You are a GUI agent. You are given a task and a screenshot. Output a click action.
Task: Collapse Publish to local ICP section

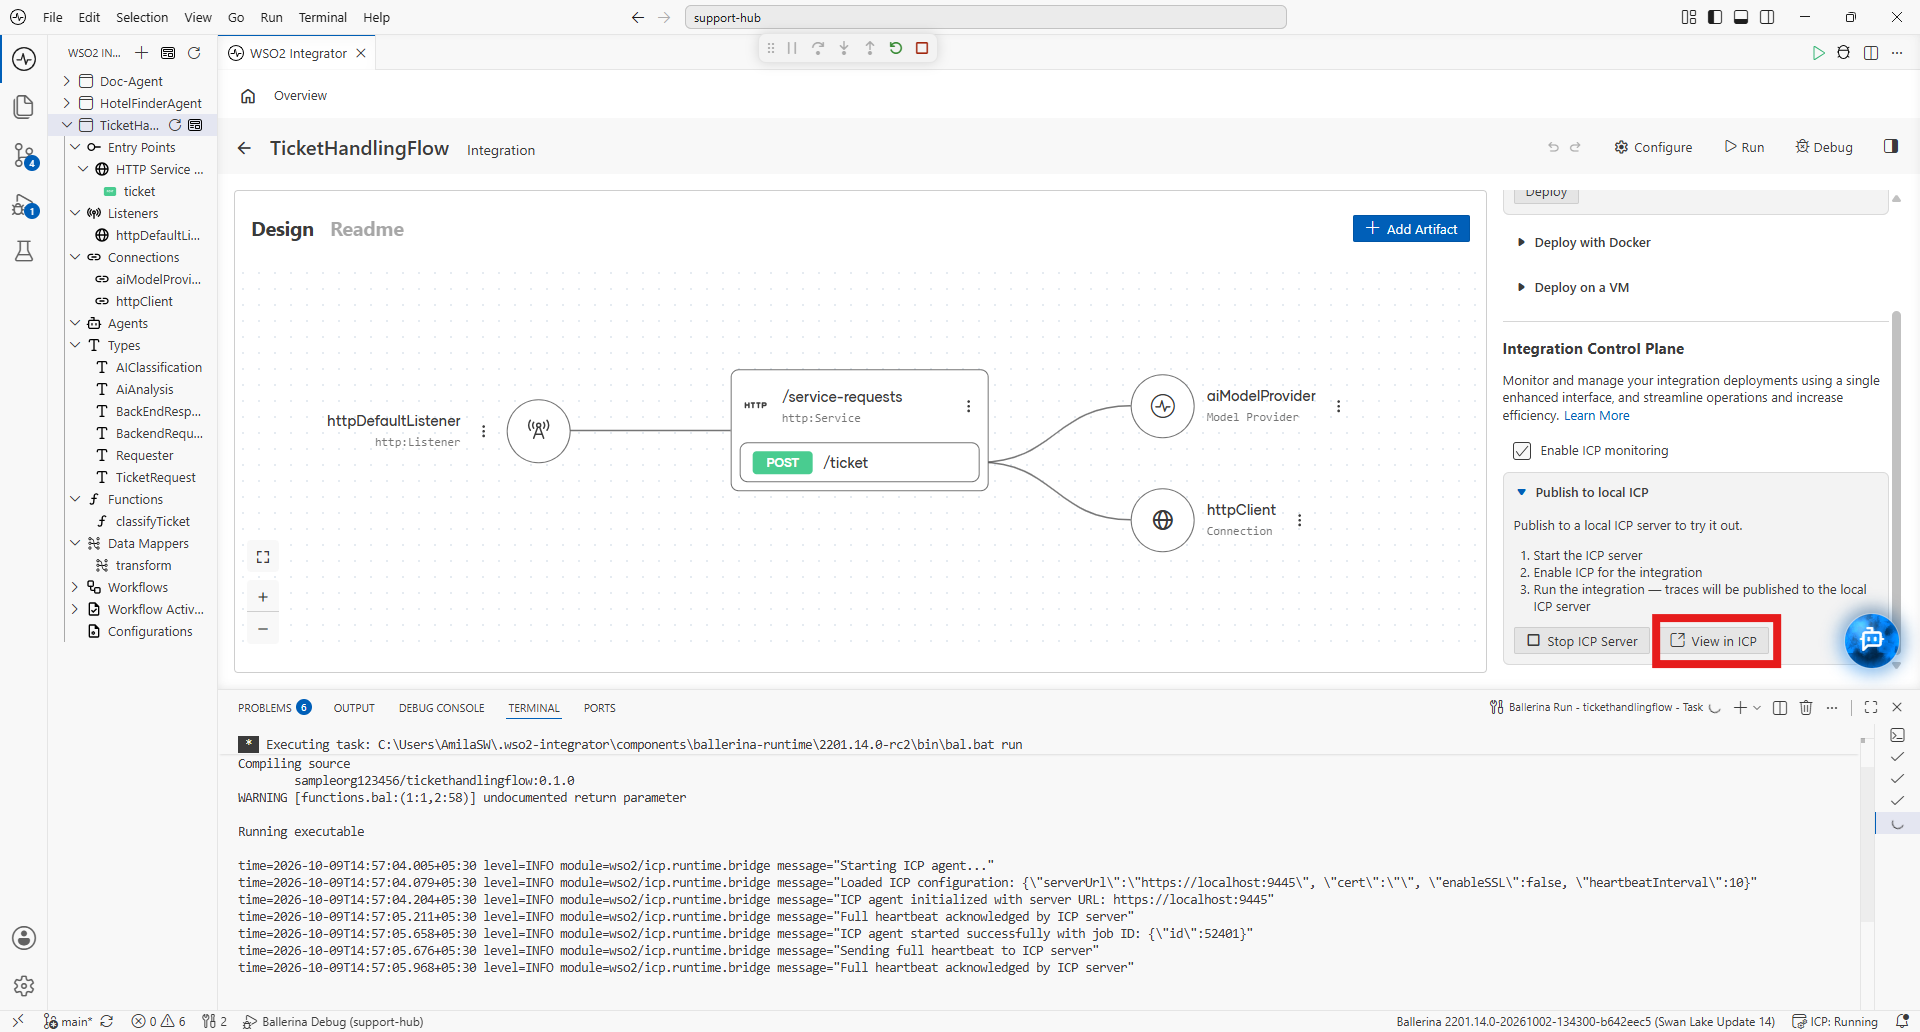1583,493
